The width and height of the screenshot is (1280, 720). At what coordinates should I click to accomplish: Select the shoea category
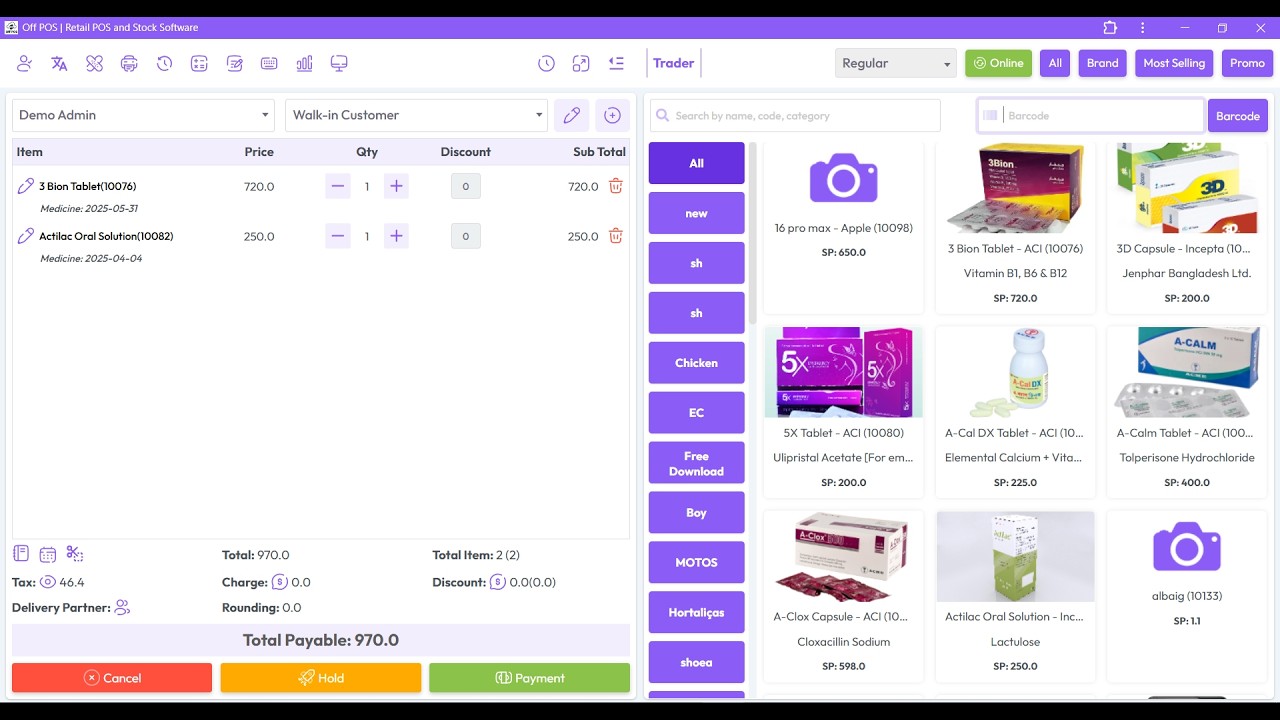tap(696, 662)
